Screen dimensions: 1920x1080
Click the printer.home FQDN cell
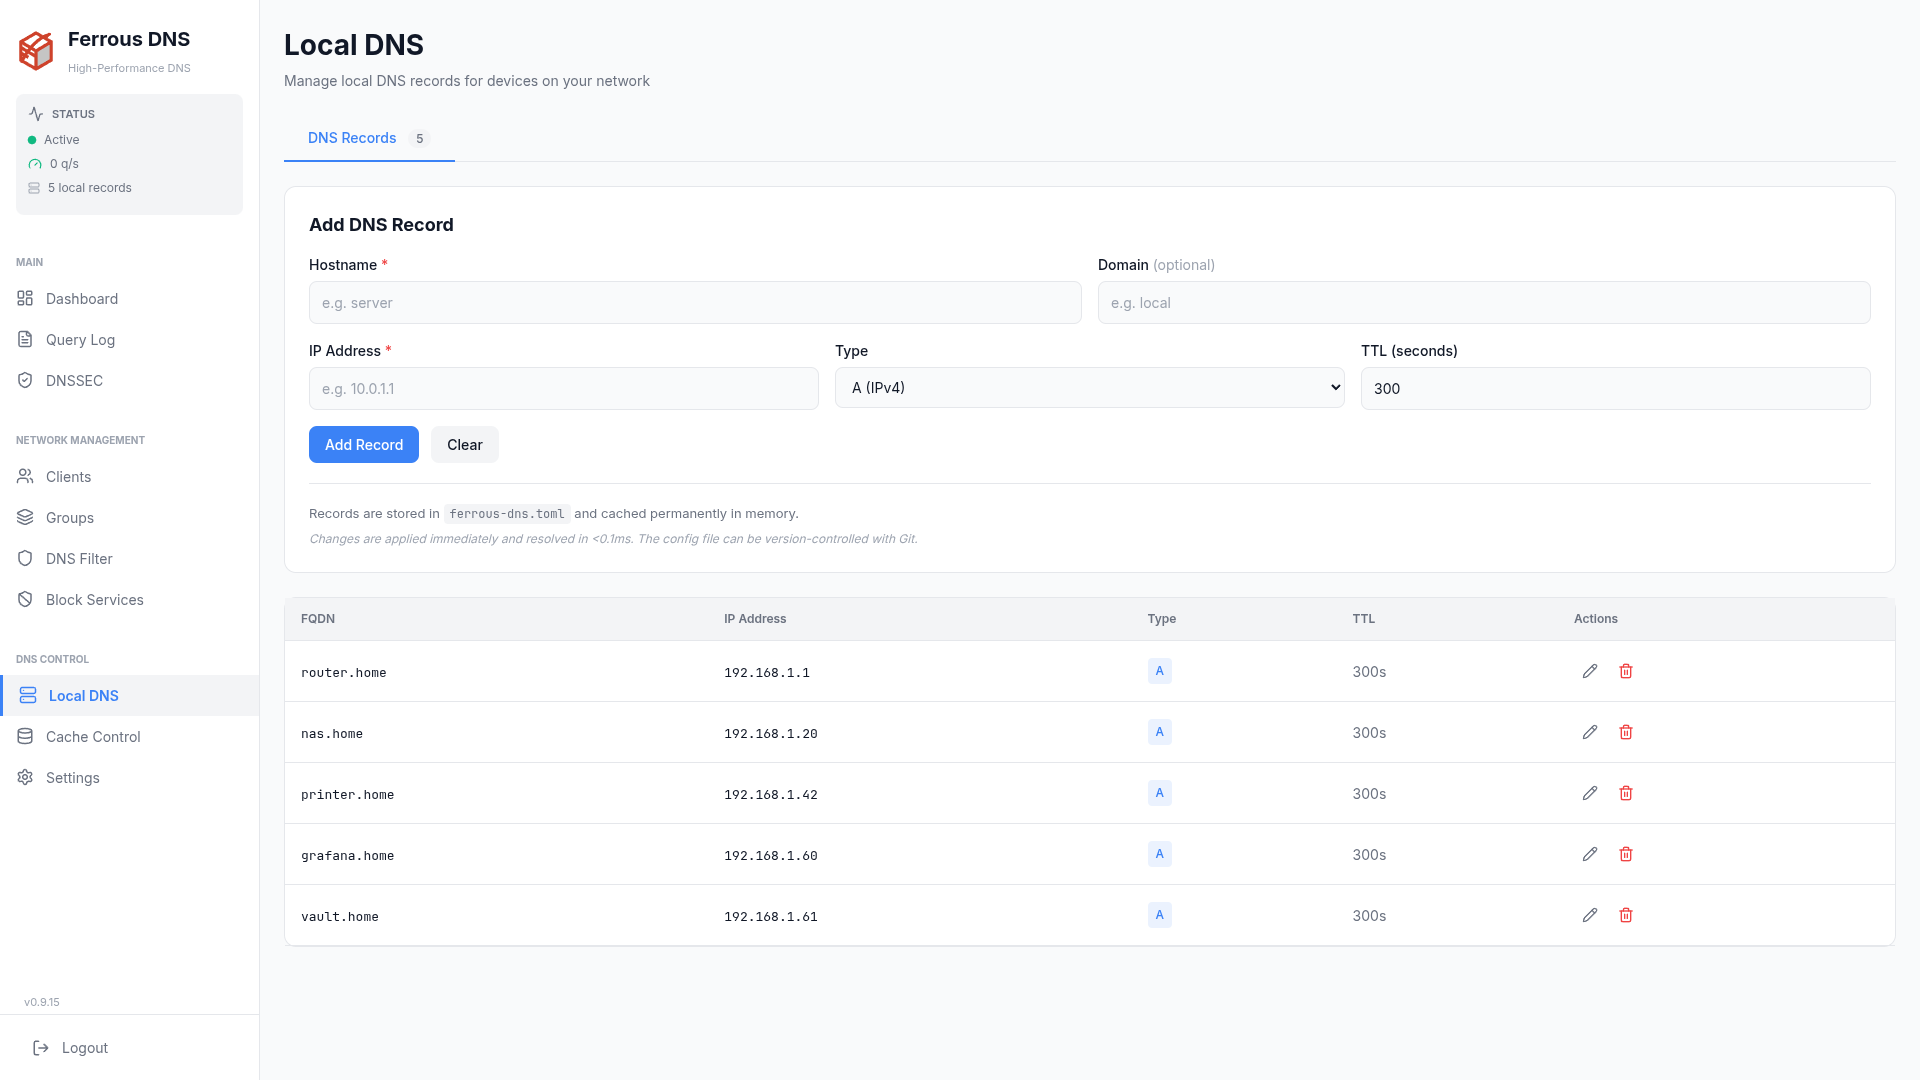pos(348,794)
